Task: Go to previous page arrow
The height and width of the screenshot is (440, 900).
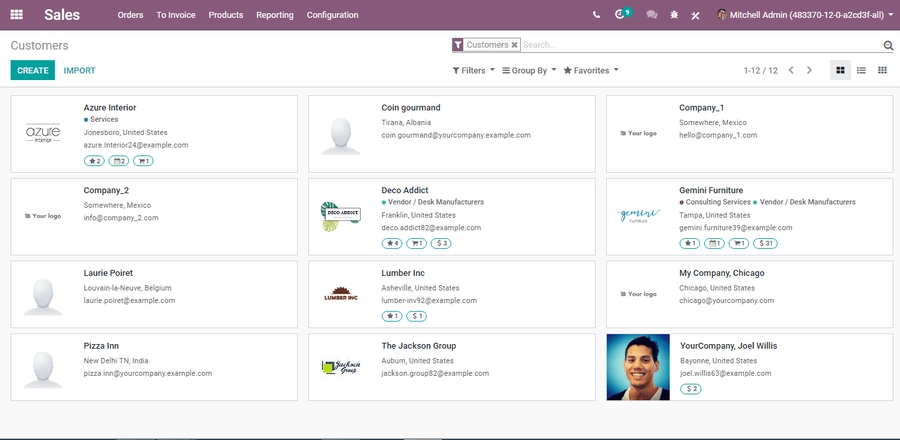Action: tap(791, 71)
